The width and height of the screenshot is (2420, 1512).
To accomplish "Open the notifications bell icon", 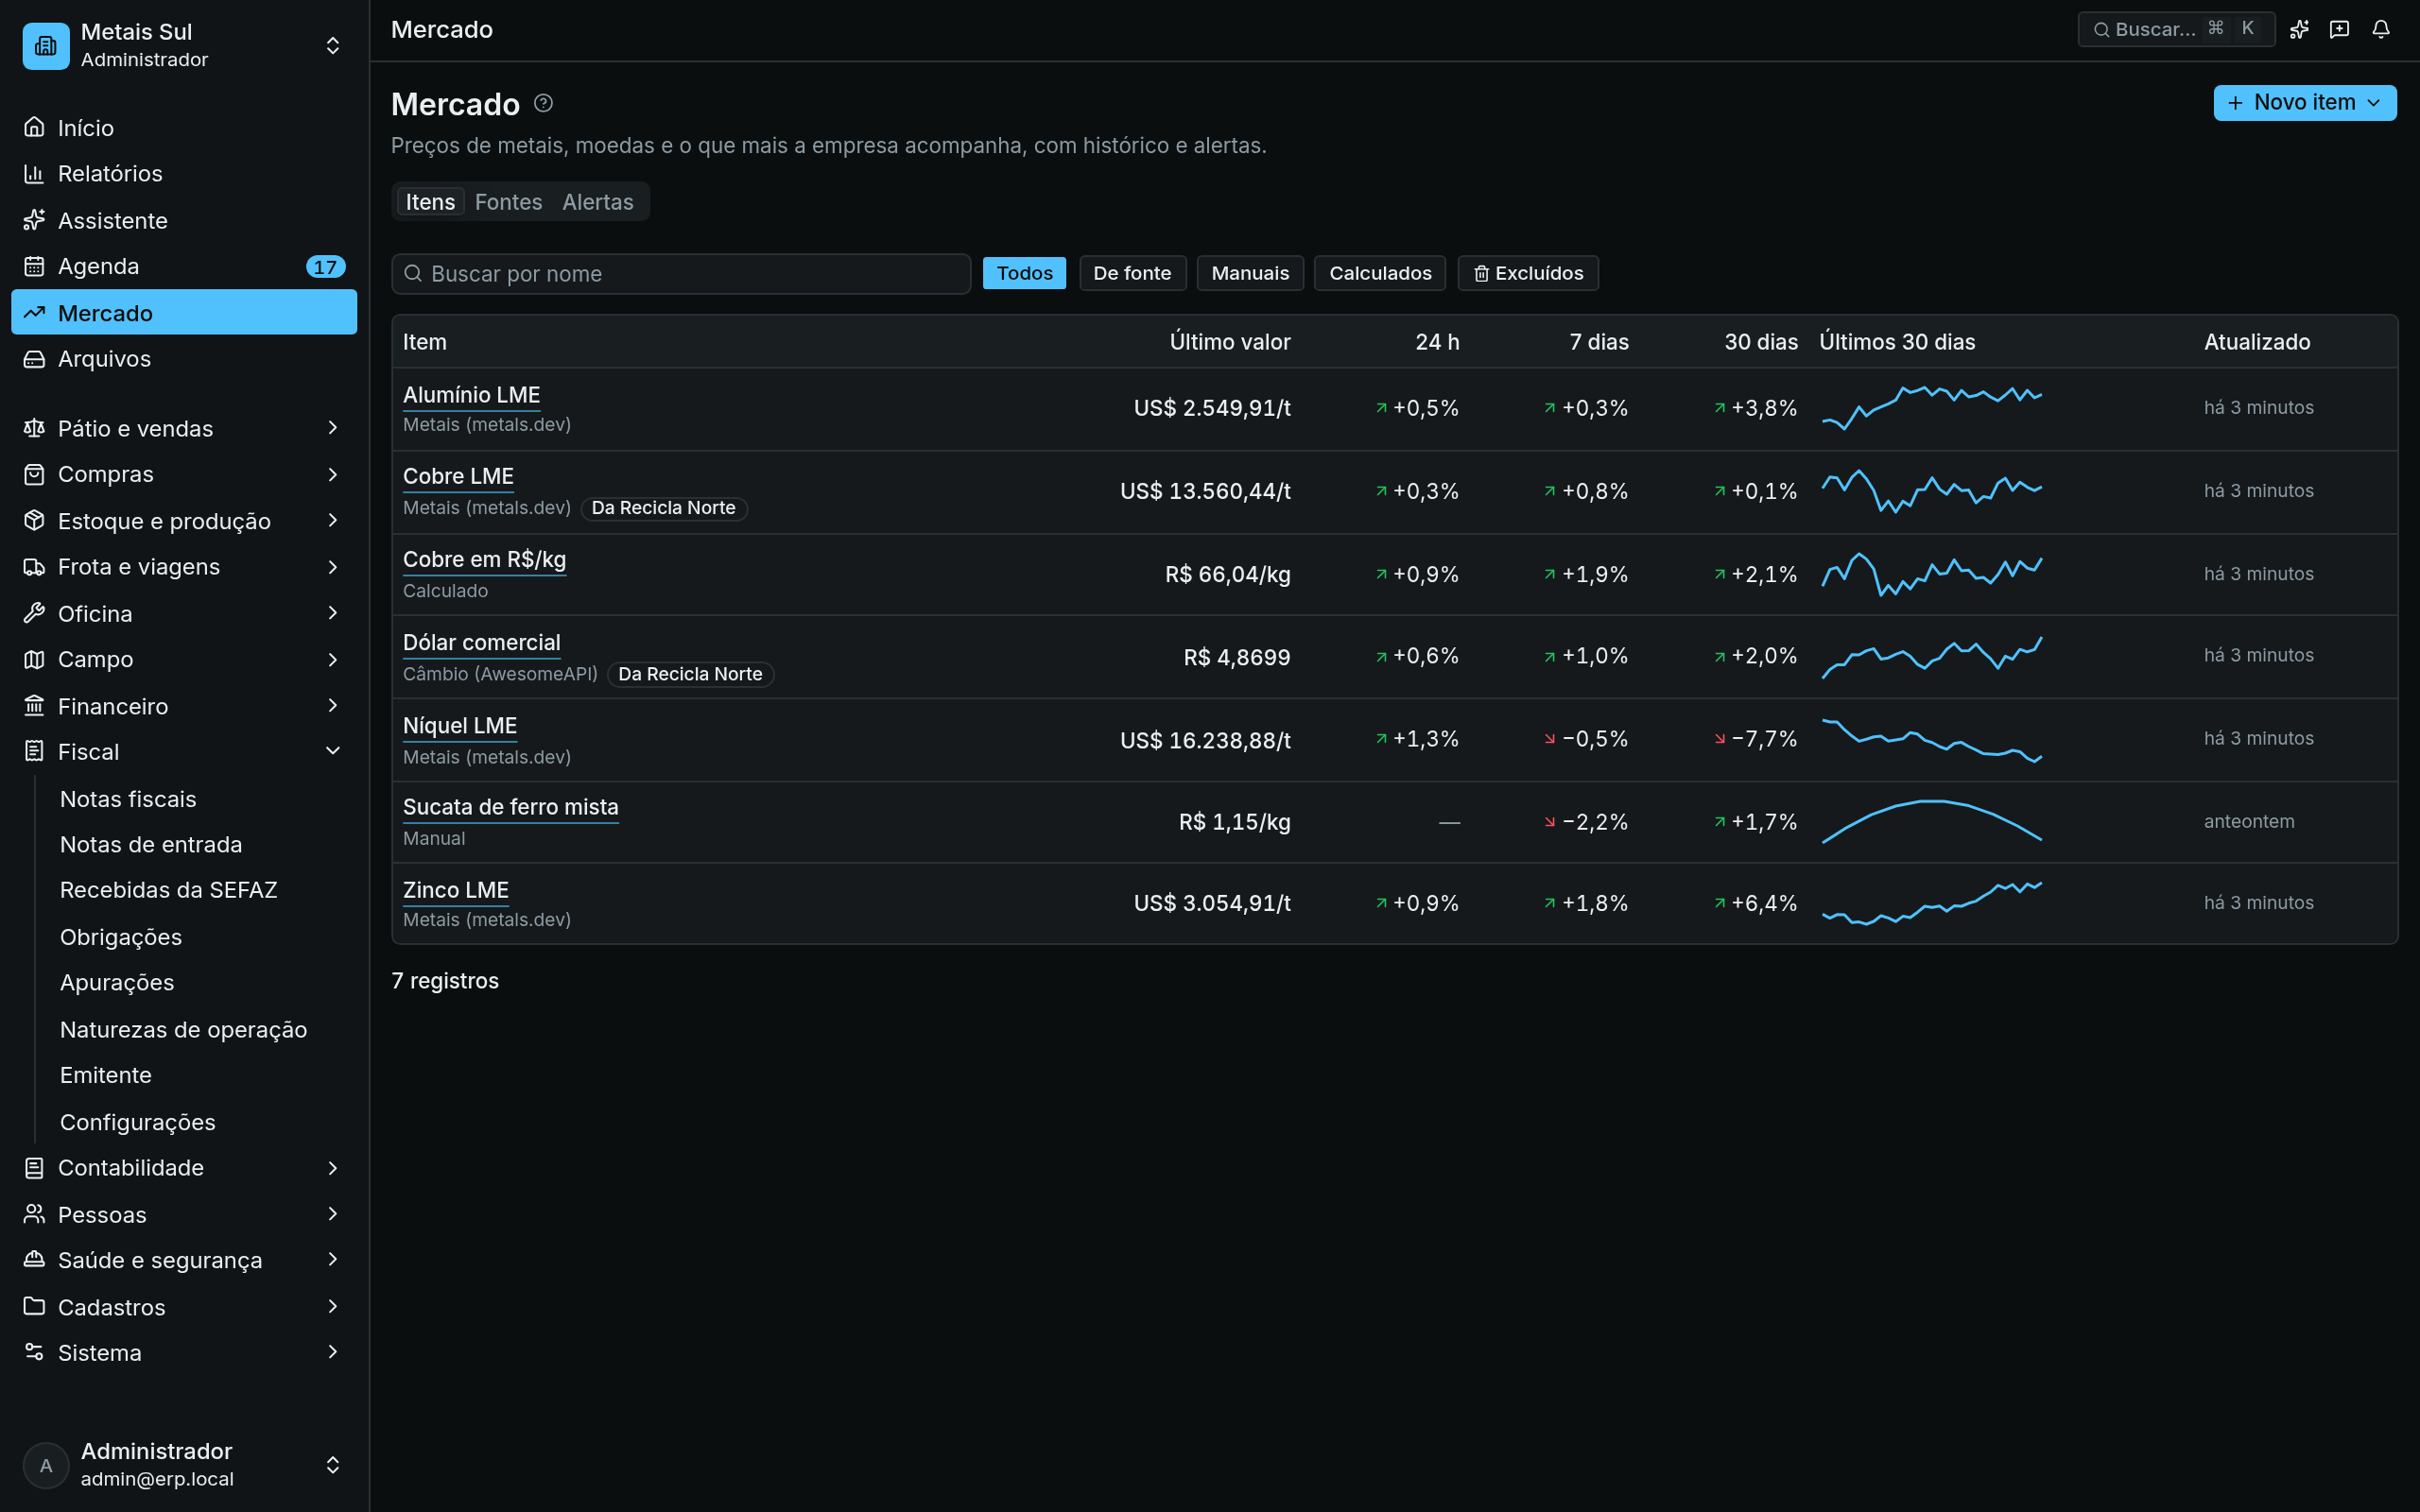I will (2381, 29).
